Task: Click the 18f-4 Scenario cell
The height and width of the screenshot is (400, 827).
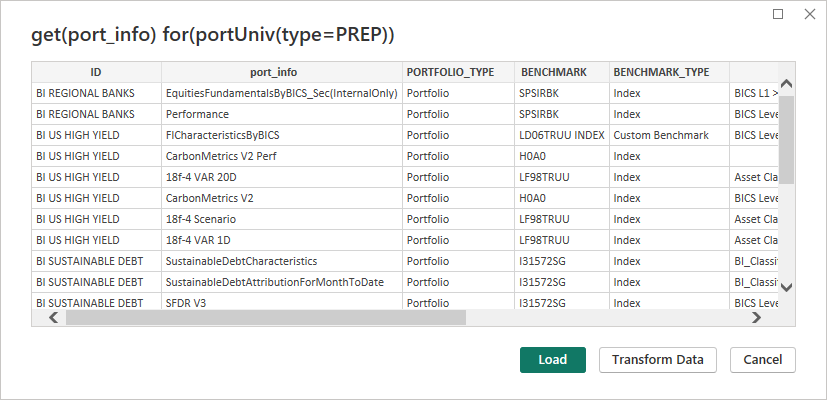Action: [282, 219]
